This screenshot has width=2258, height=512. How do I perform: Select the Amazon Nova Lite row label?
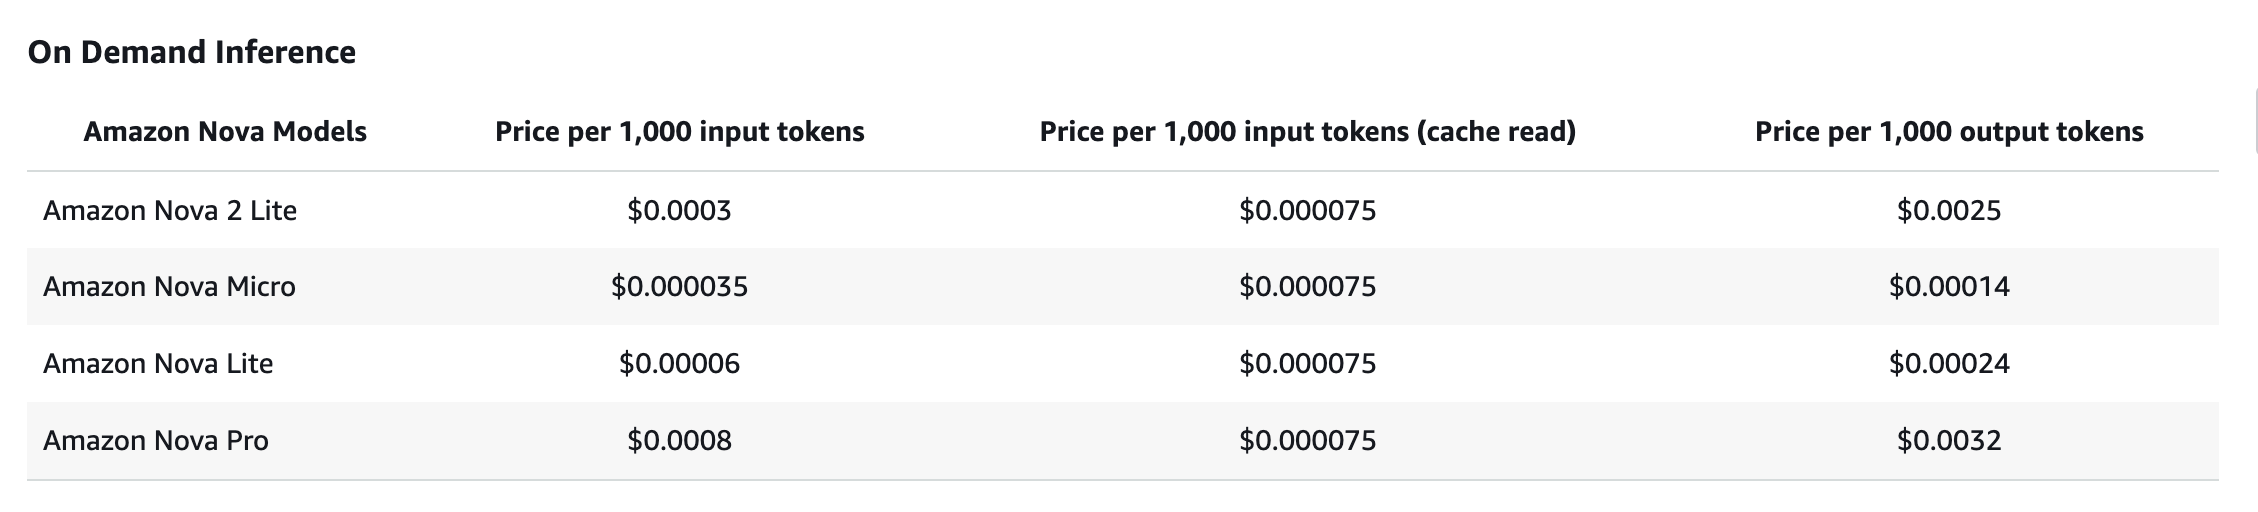pyautogui.click(x=158, y=363)
